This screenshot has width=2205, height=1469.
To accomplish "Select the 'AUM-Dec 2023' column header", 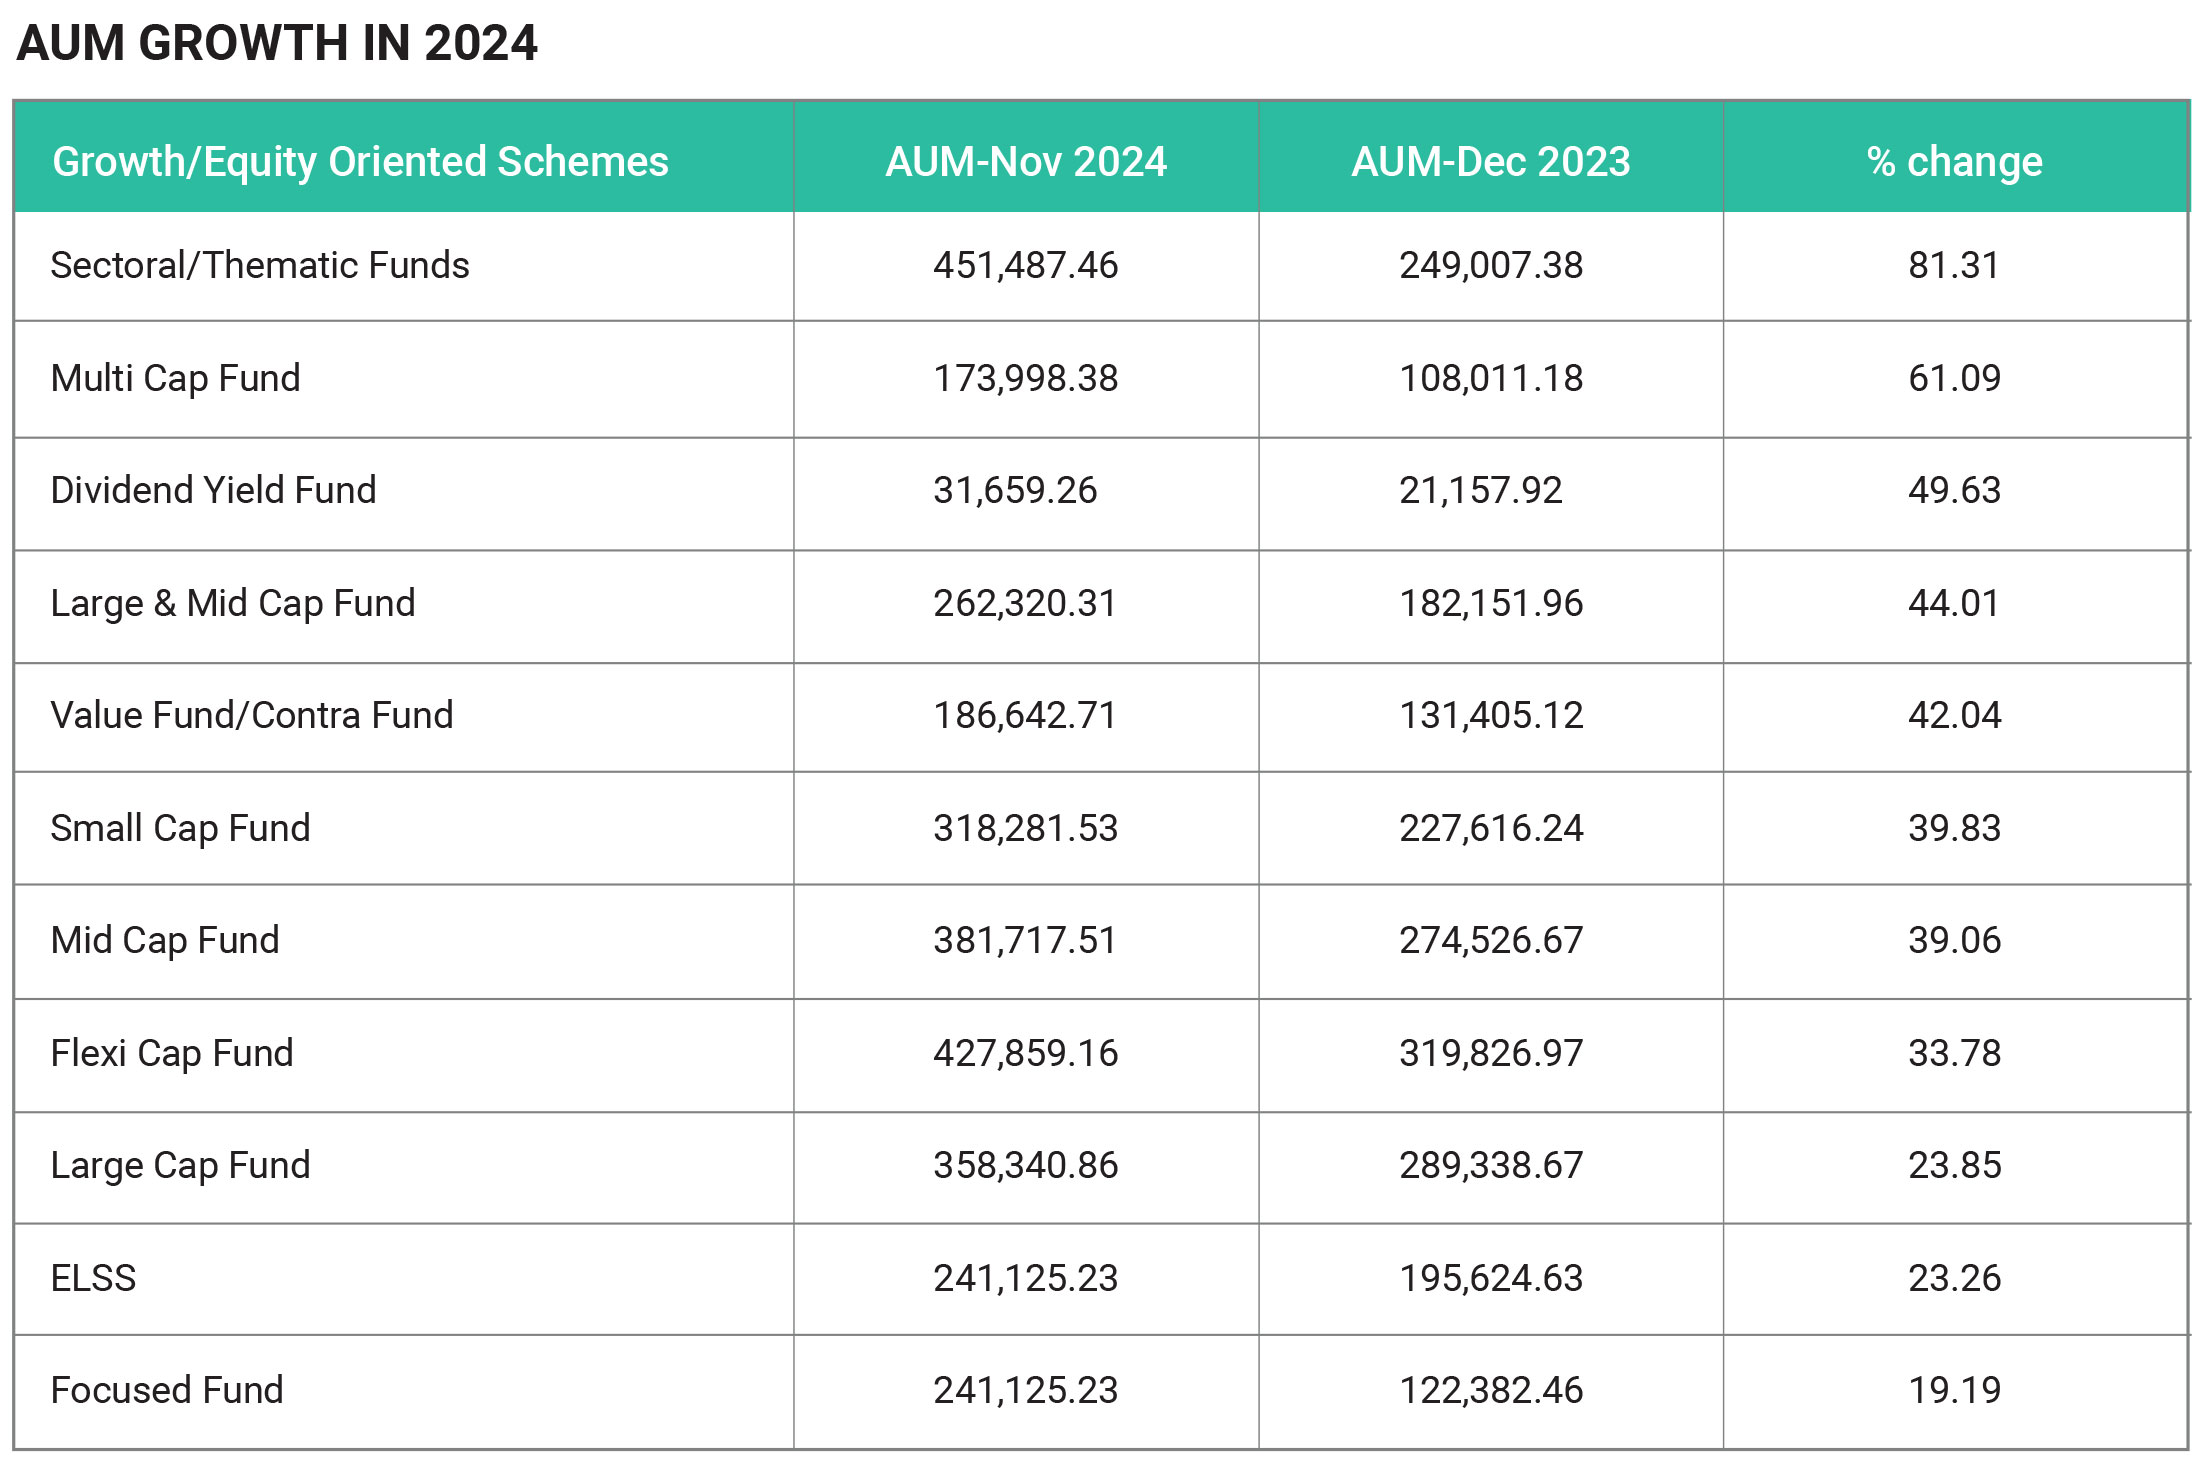I will click(1490, 162).
